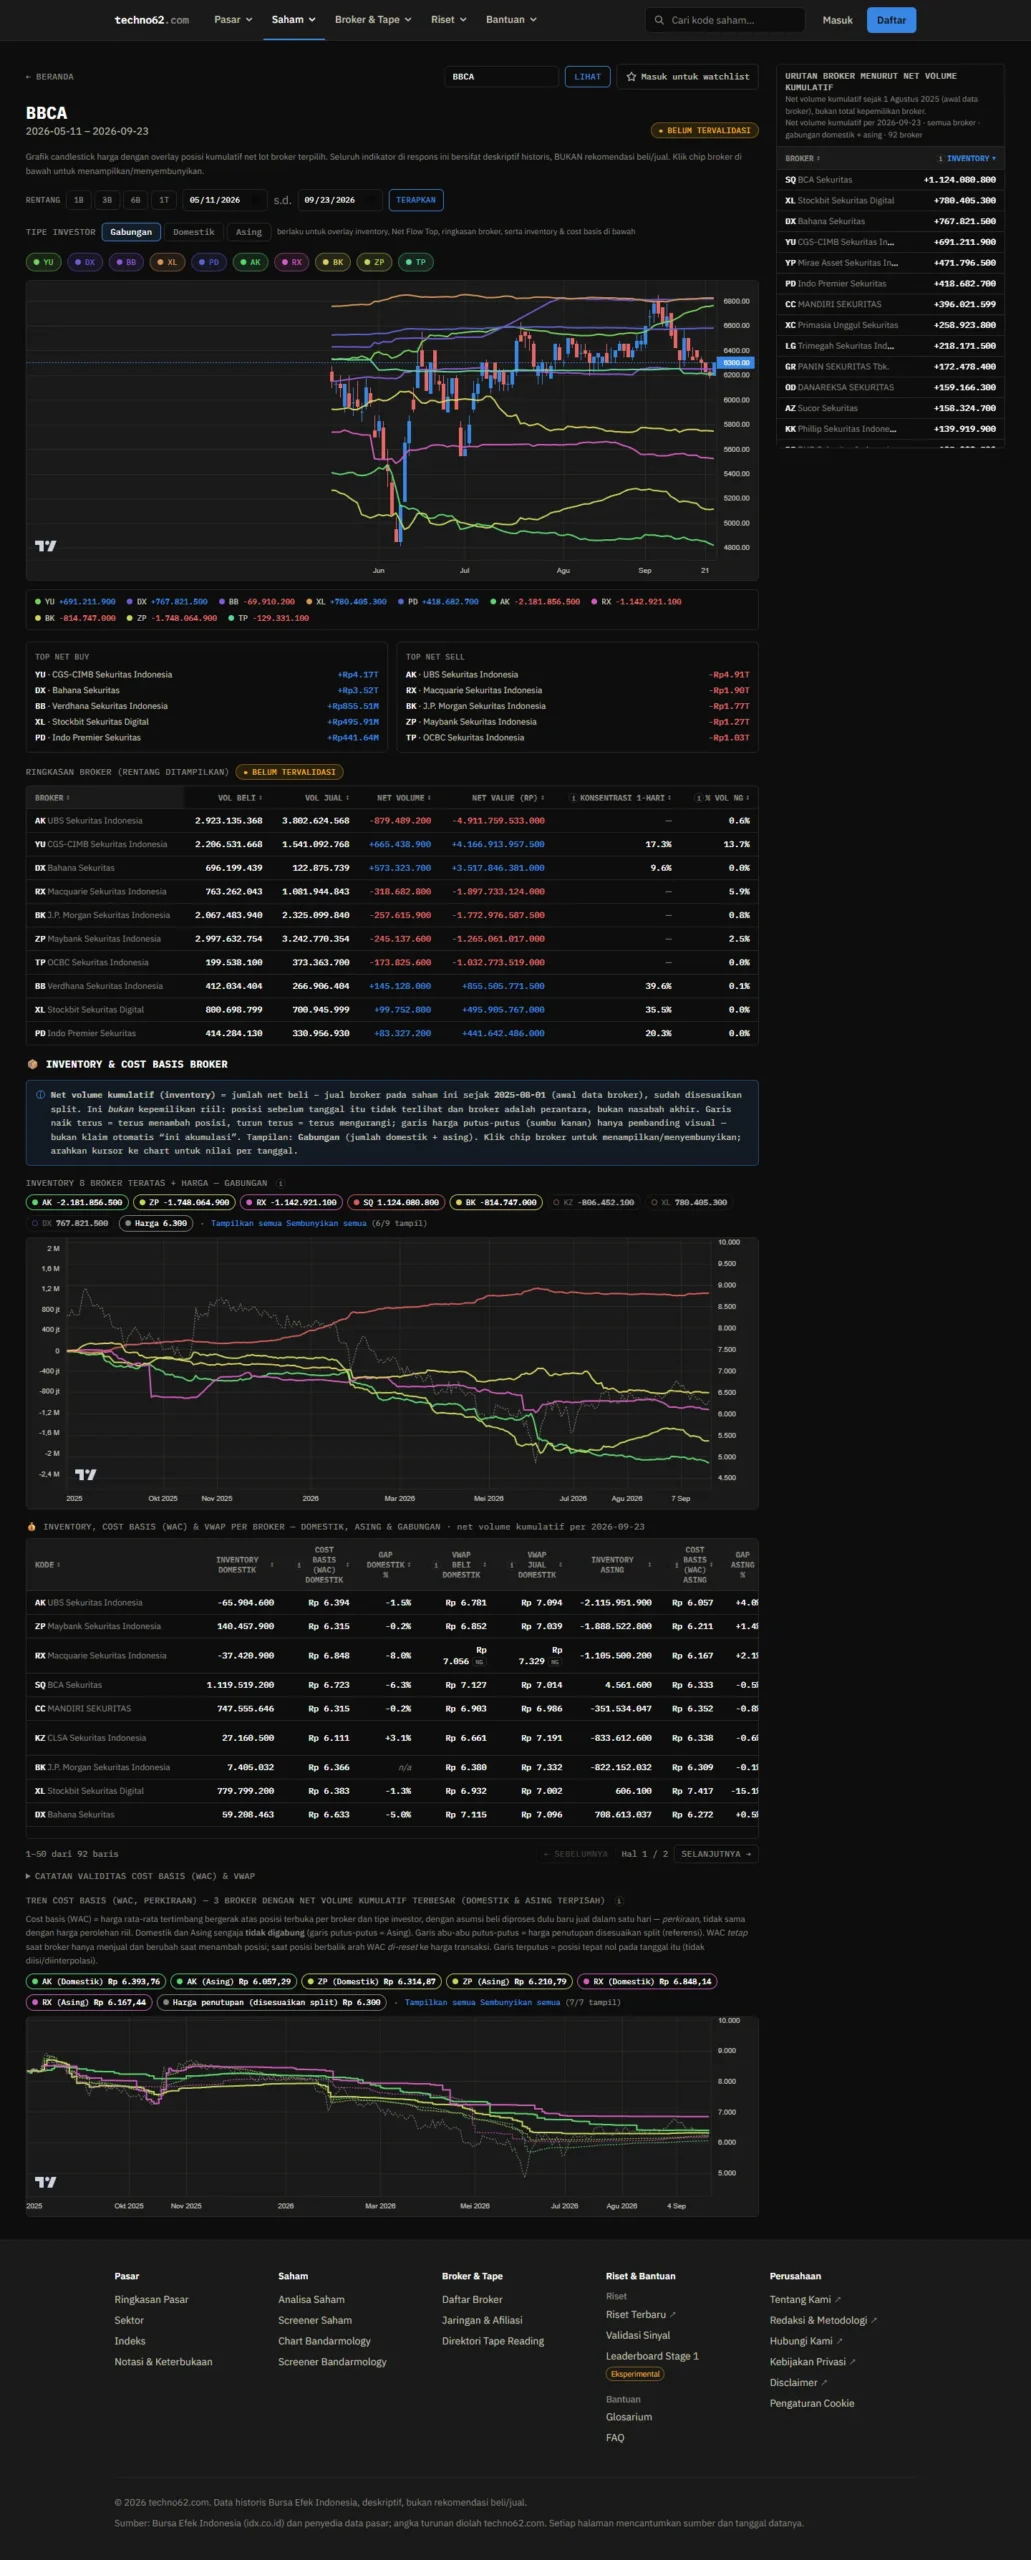Click the star 'Masuk untuk watchlist' button
The width and height of the screenshot is (1031, 2560).
tap(687, 76)
